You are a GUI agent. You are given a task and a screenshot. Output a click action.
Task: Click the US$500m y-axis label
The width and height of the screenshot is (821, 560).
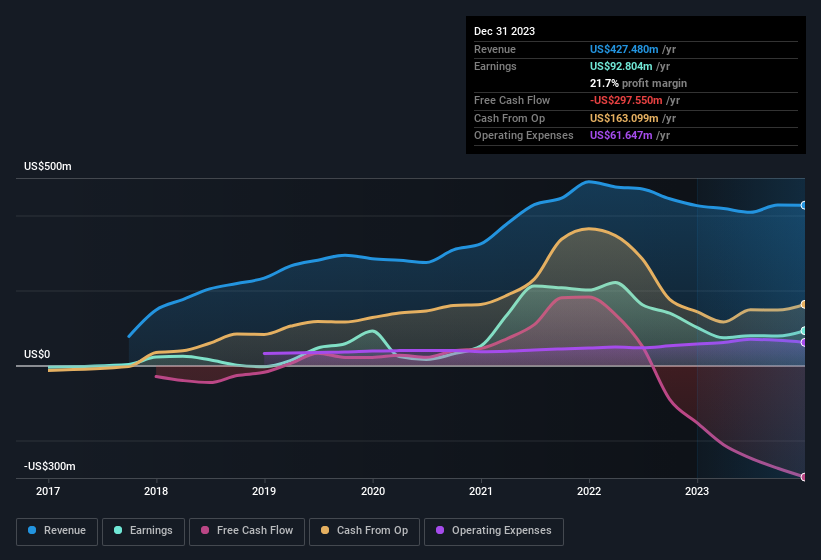click(x=48, y=166)
